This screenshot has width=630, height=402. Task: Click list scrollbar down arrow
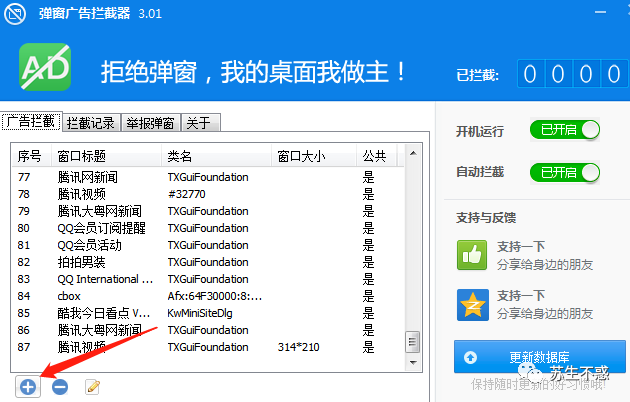(413, 363)
